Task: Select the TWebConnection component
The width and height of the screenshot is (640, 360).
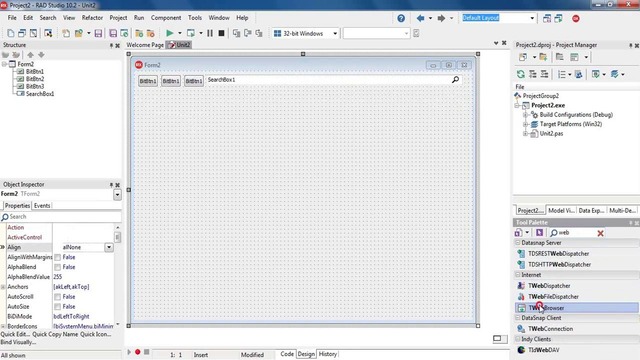Action: [x=550, y=329]
